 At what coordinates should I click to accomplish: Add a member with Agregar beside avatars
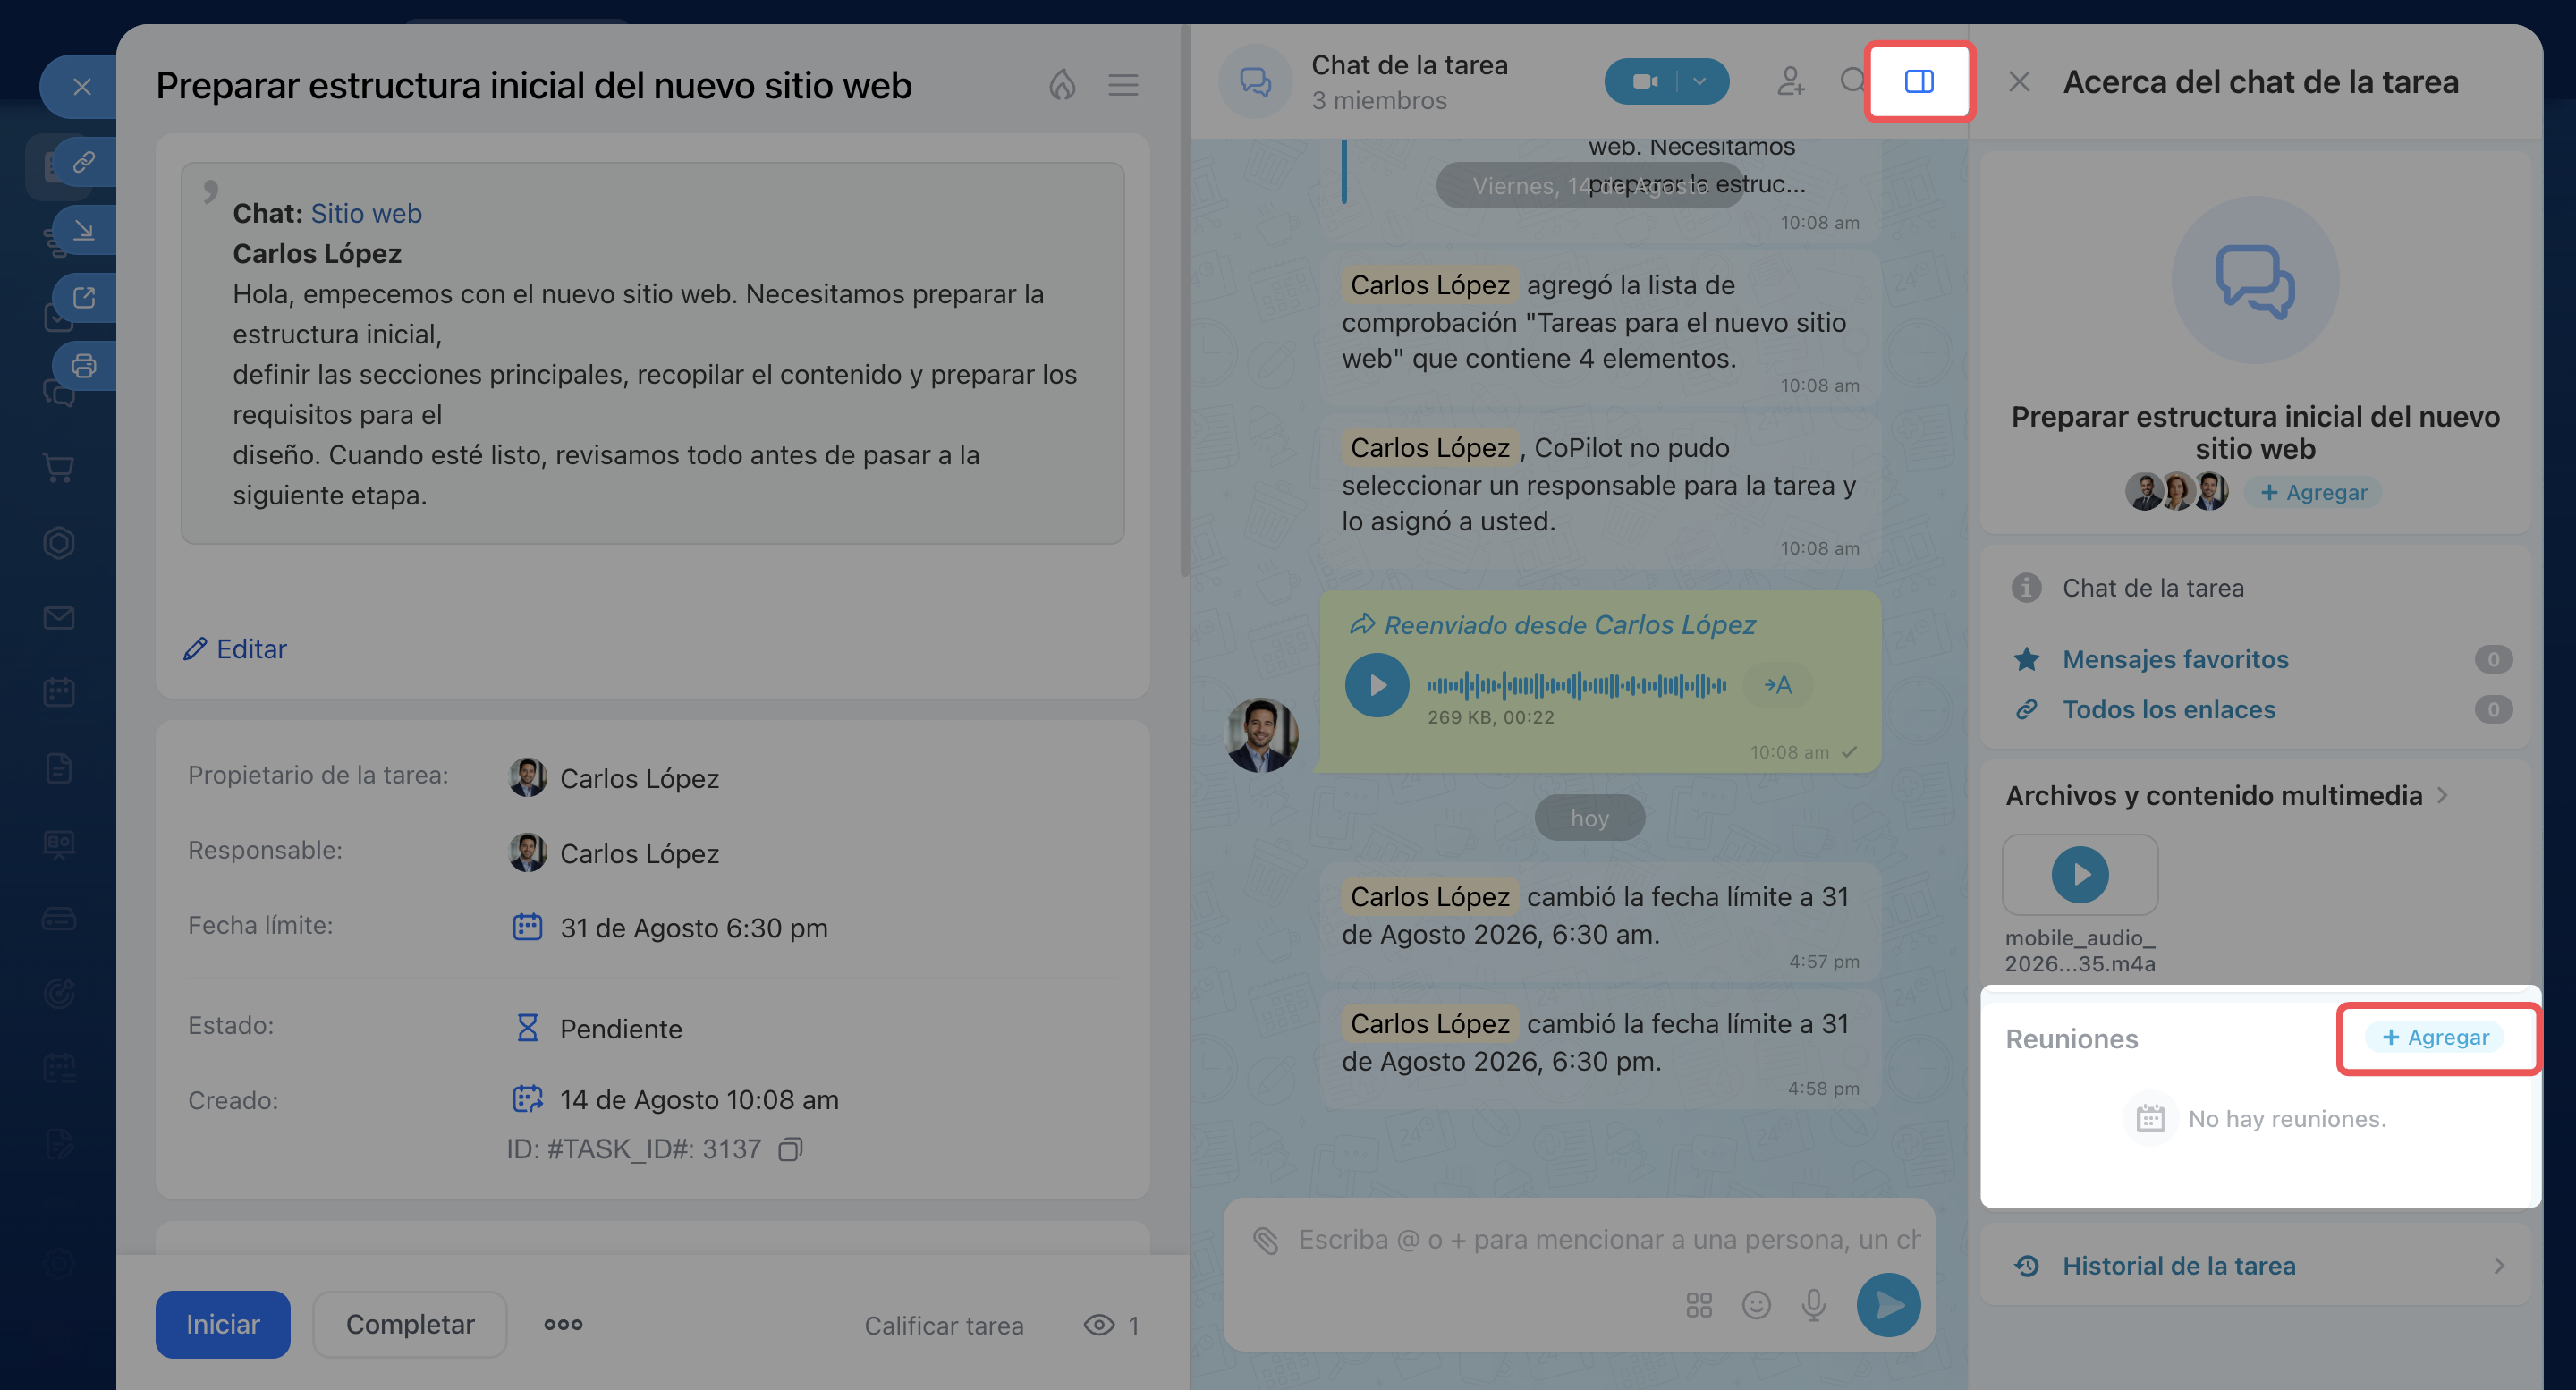coord(2314,492)
